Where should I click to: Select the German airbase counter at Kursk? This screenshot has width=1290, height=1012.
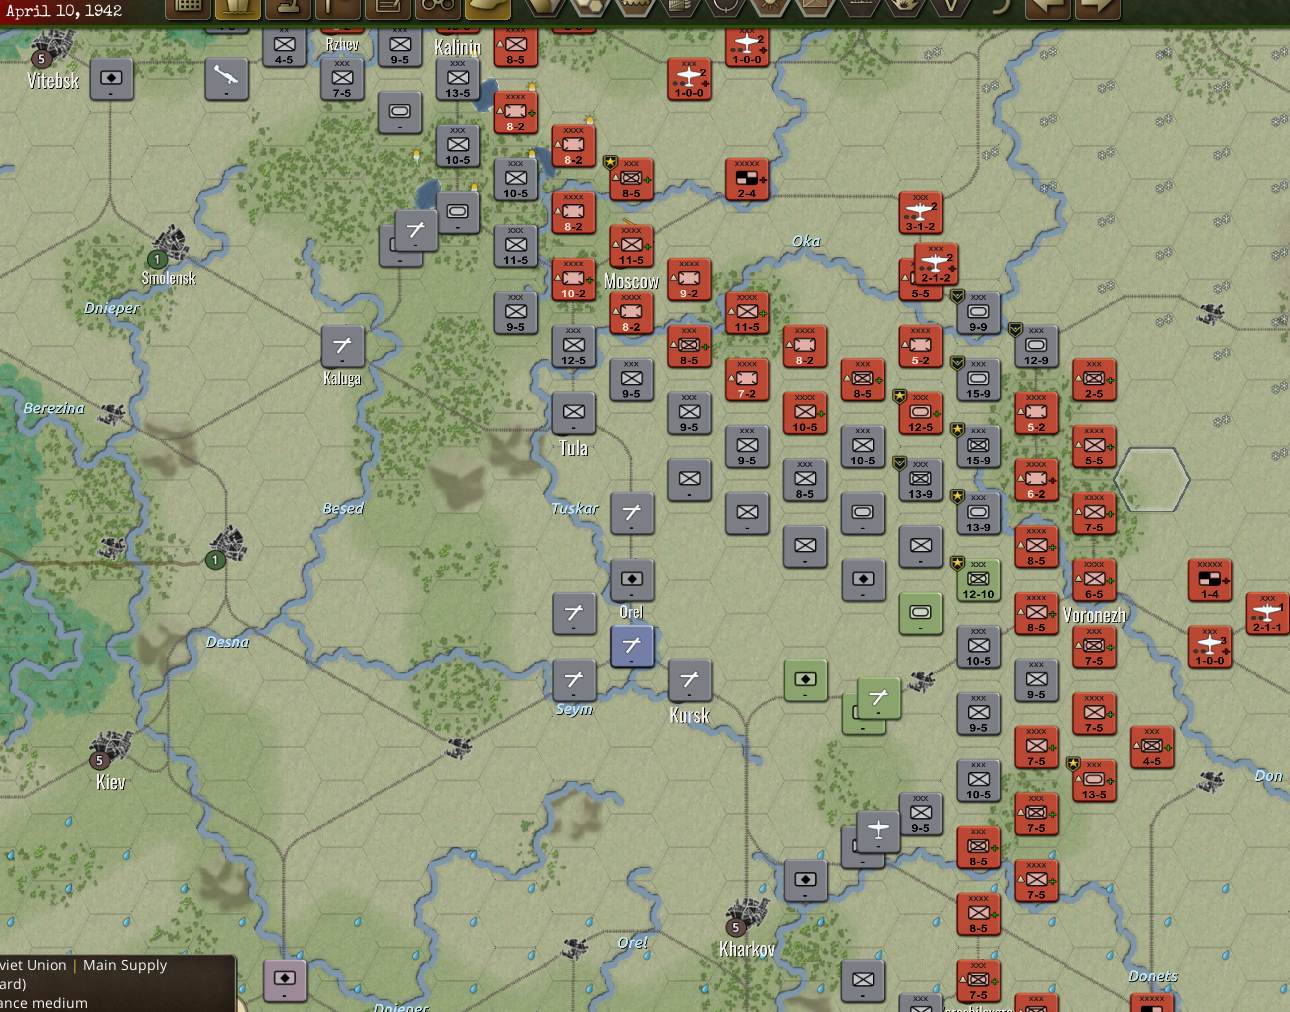coord(689,680)
